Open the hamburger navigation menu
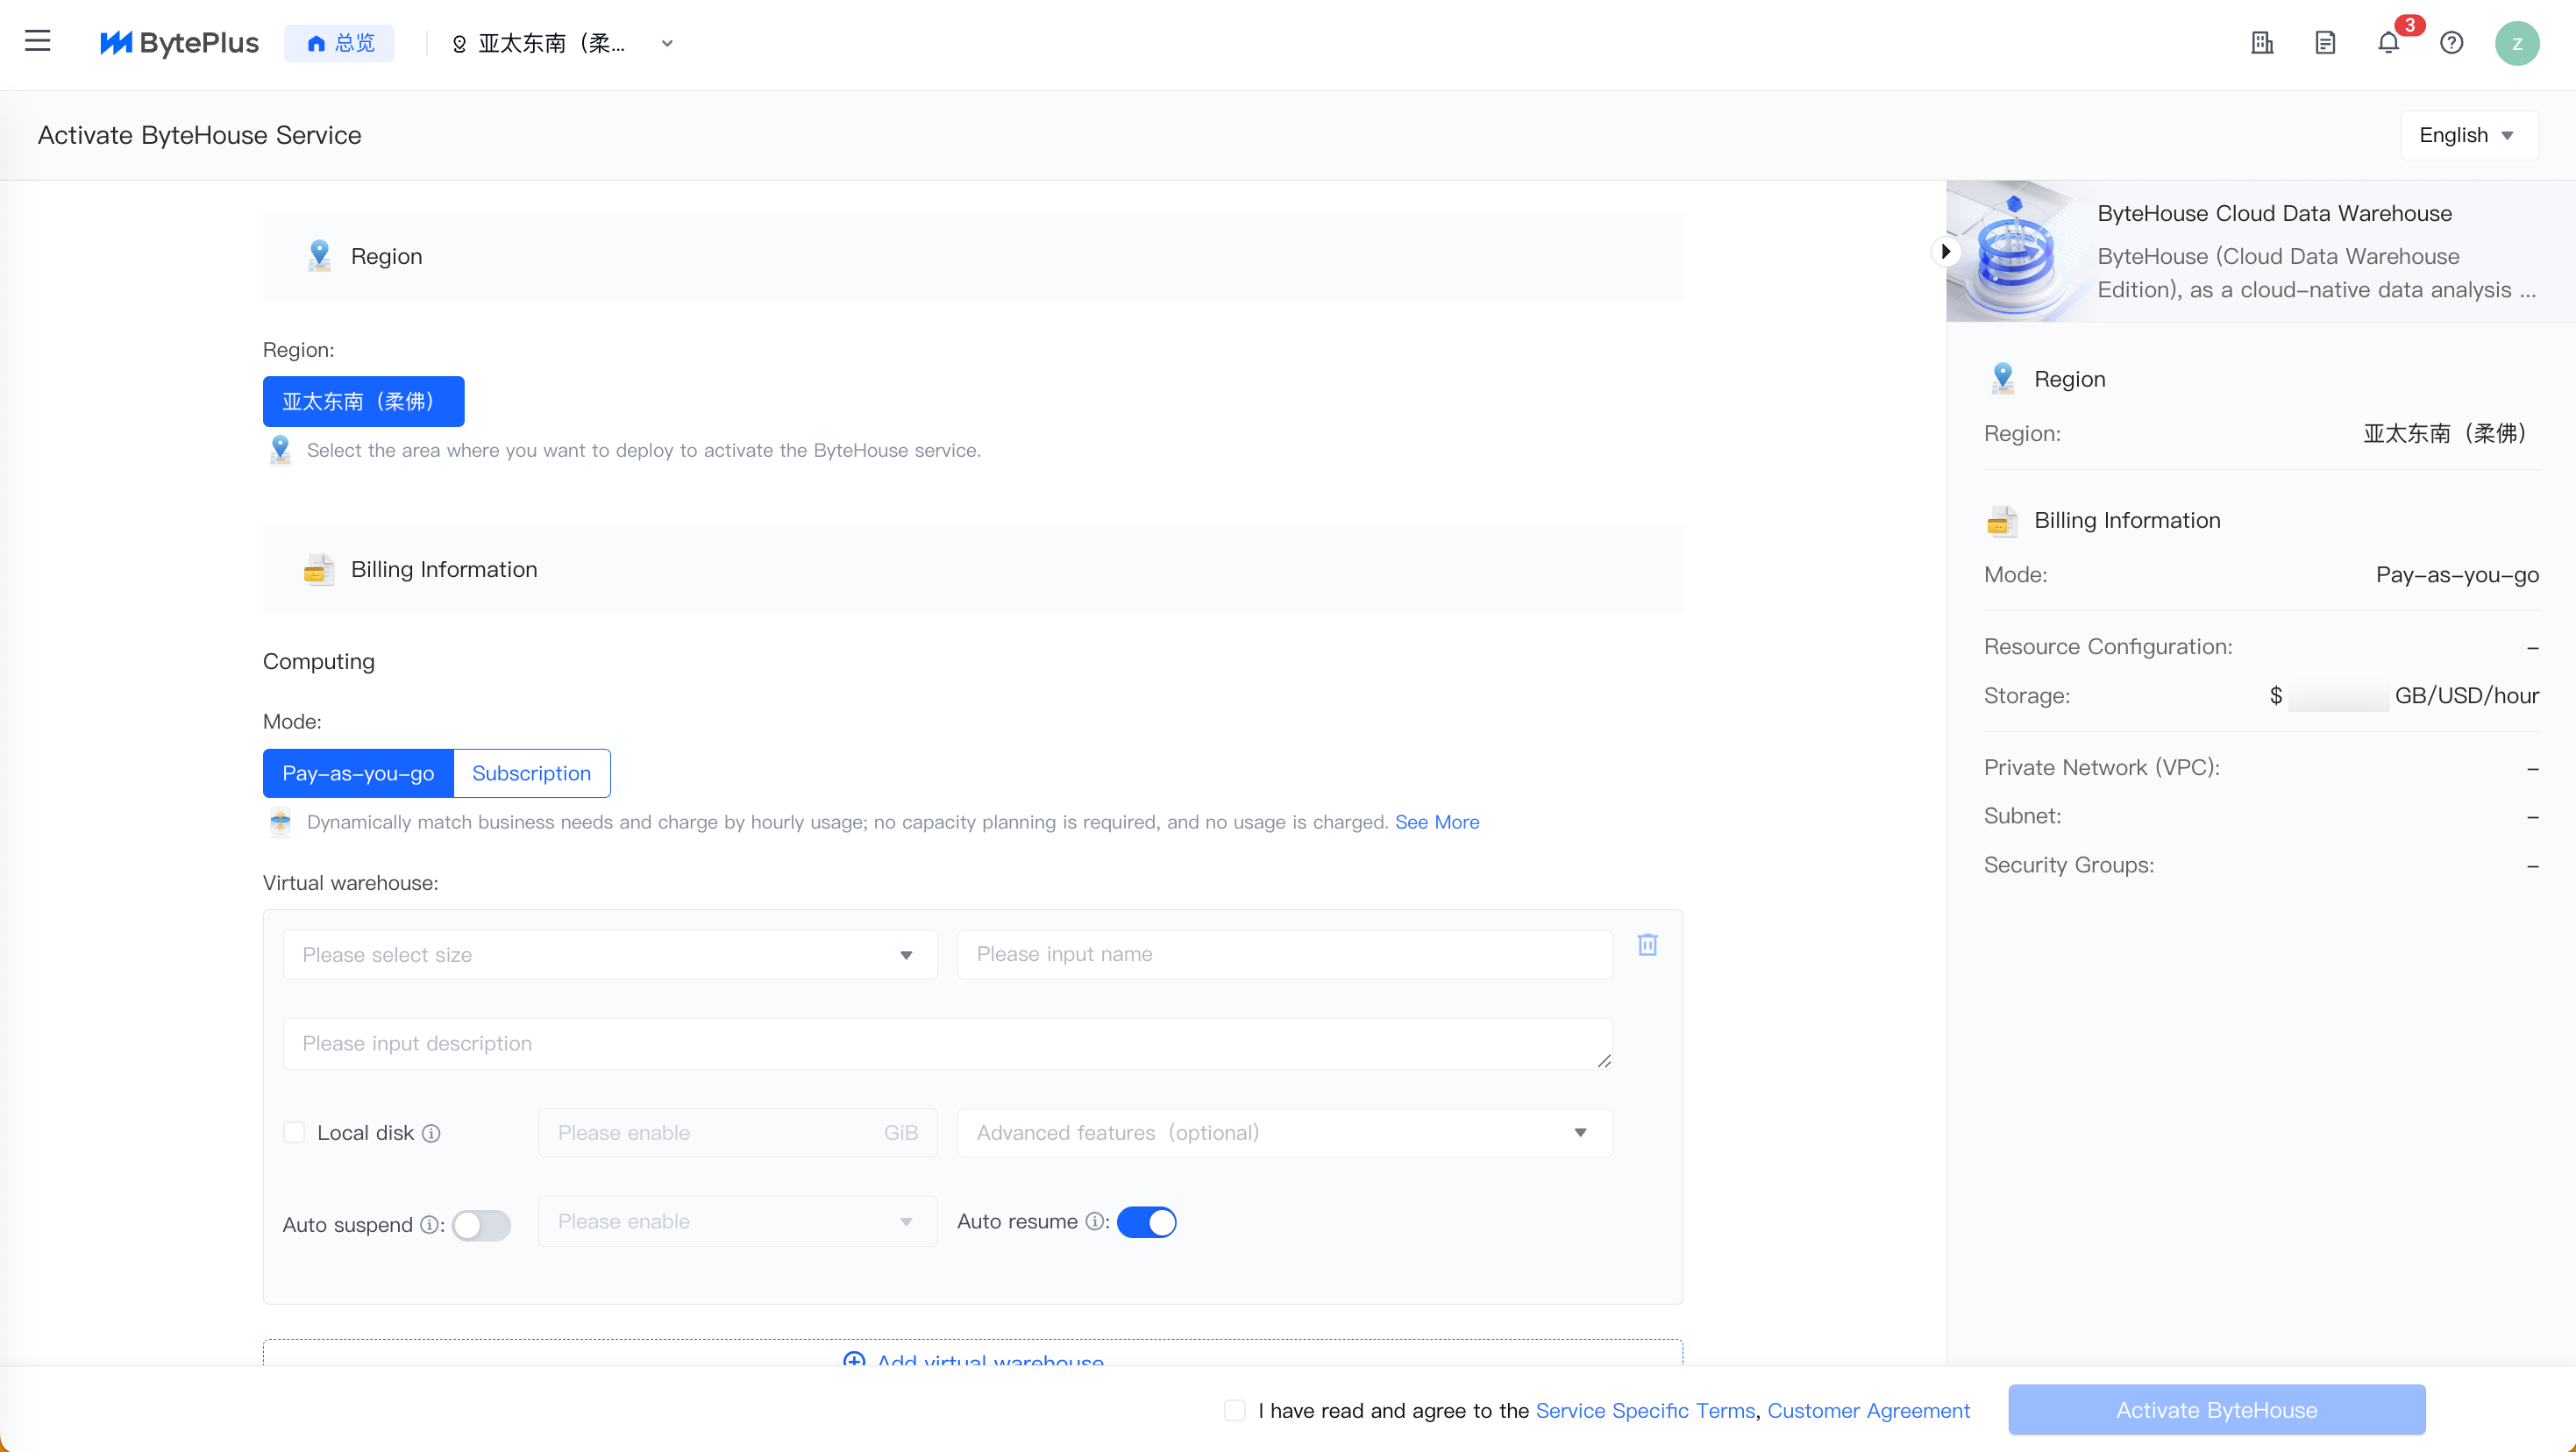The height and width of the screenshot is (1452, 2576). [x=38, y=41]
